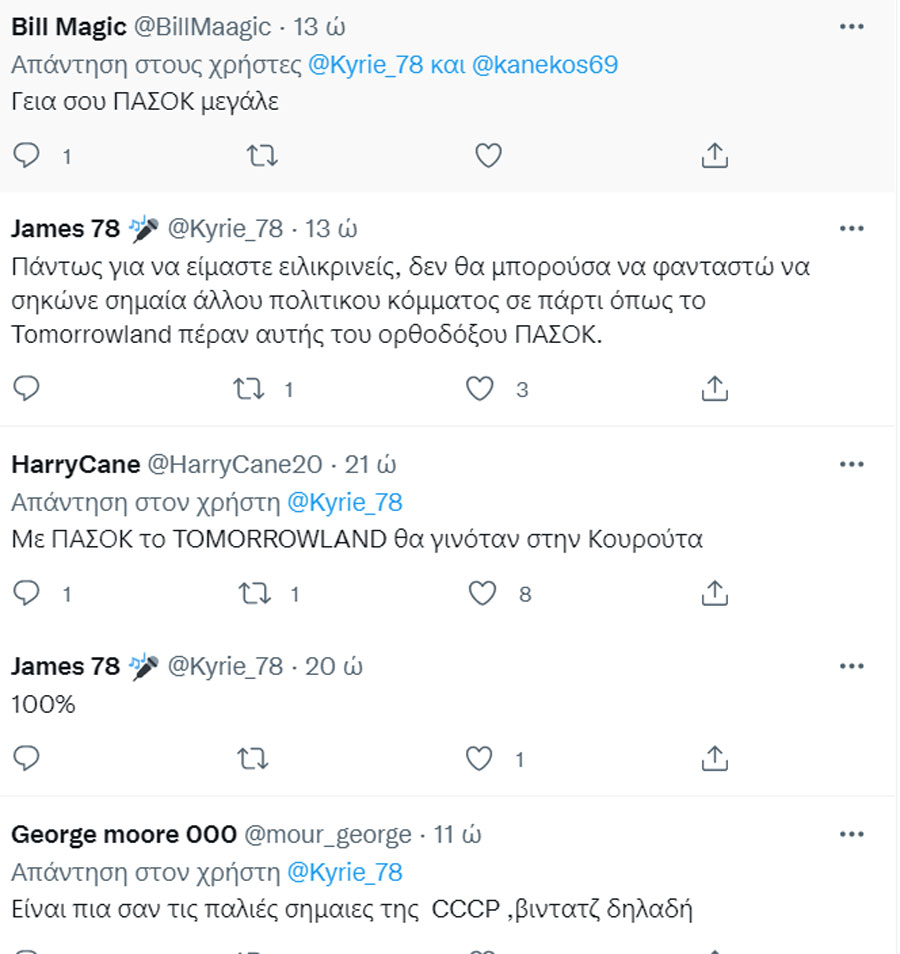
Task: Like Bill Magic's tweet
Action: point(488,156)
